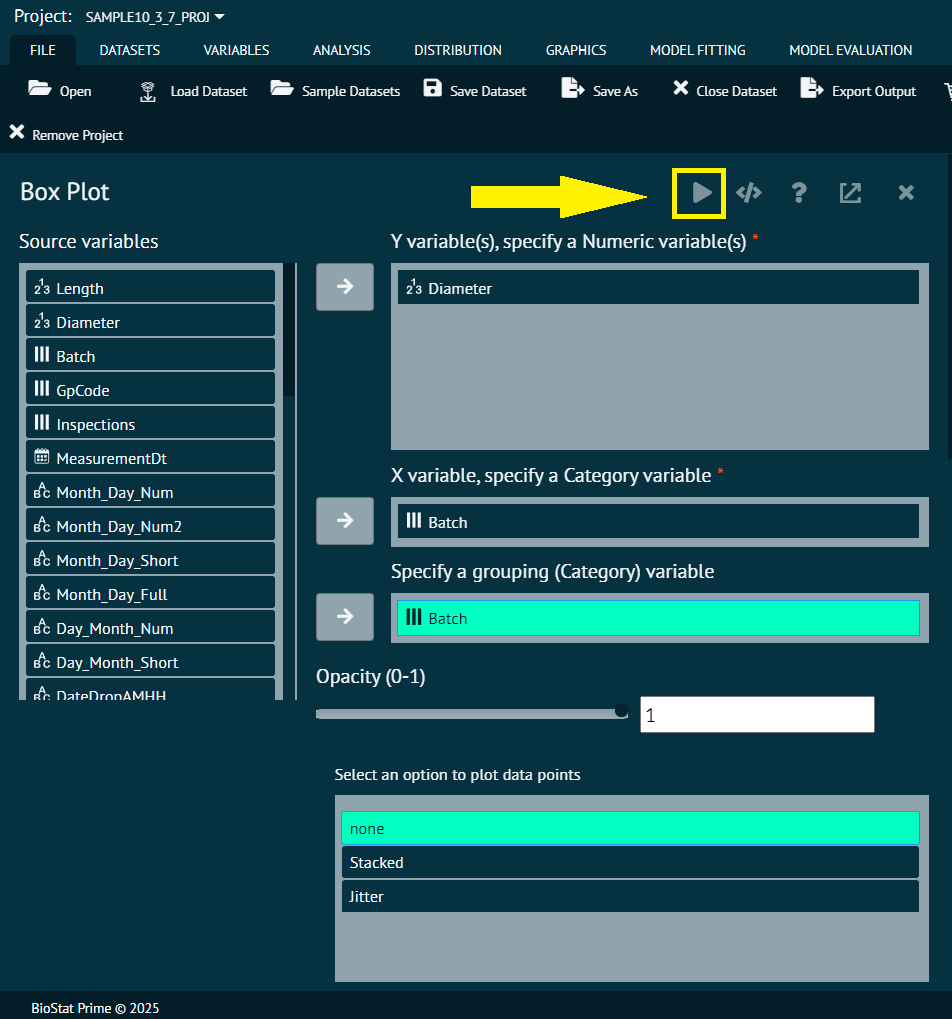Viewport: 952px width, 1019px height.
Task: Choose 'none' for plotting data points
Action: pyautogui.click(x=629, y=828)
